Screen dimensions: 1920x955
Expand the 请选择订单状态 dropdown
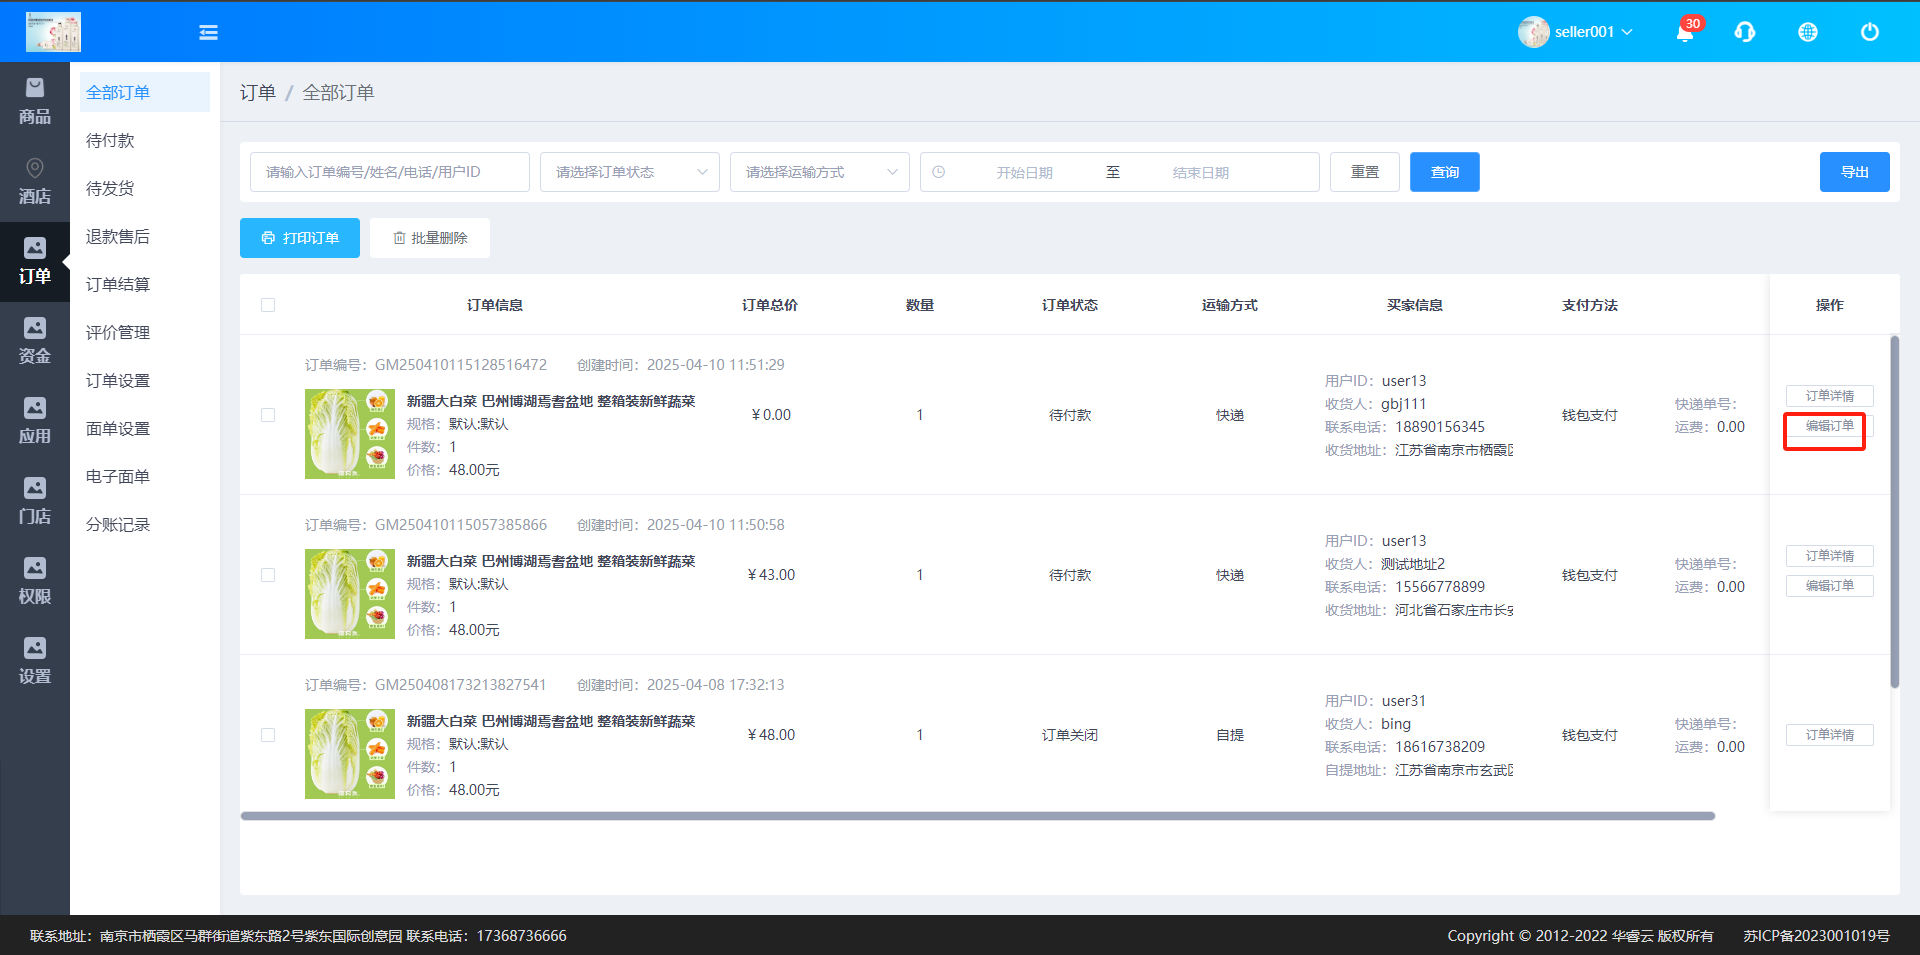pyautogui.click(x=630, y=172)
